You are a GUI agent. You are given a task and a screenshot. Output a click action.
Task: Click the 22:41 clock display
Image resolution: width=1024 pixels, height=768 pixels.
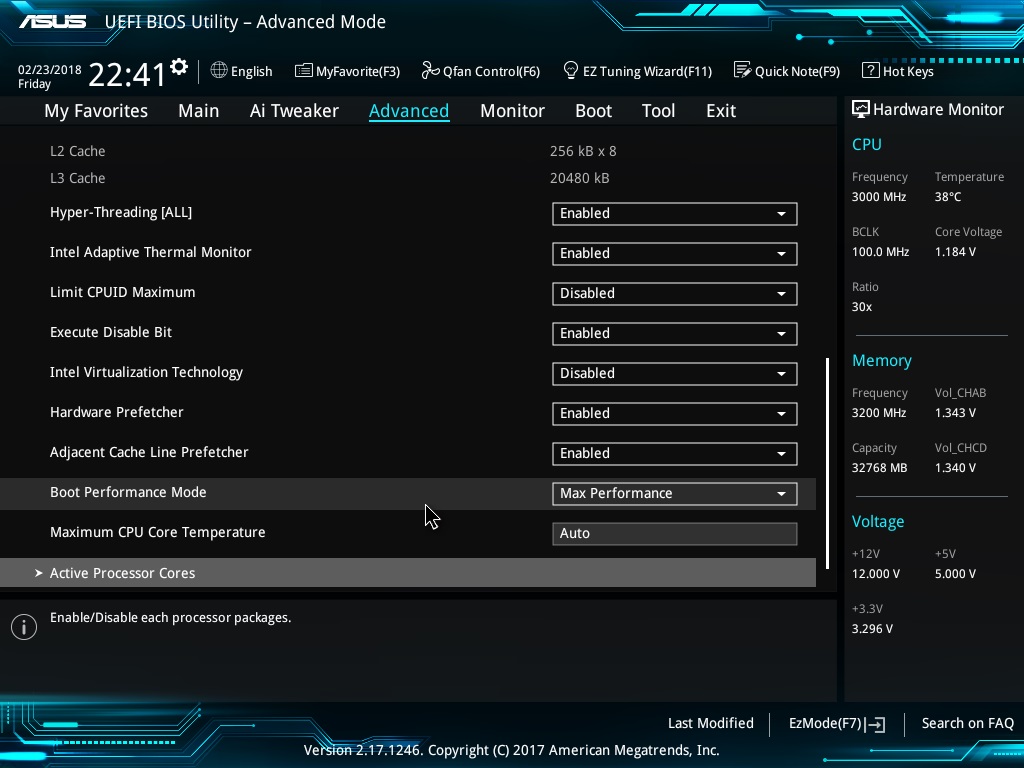127,74
